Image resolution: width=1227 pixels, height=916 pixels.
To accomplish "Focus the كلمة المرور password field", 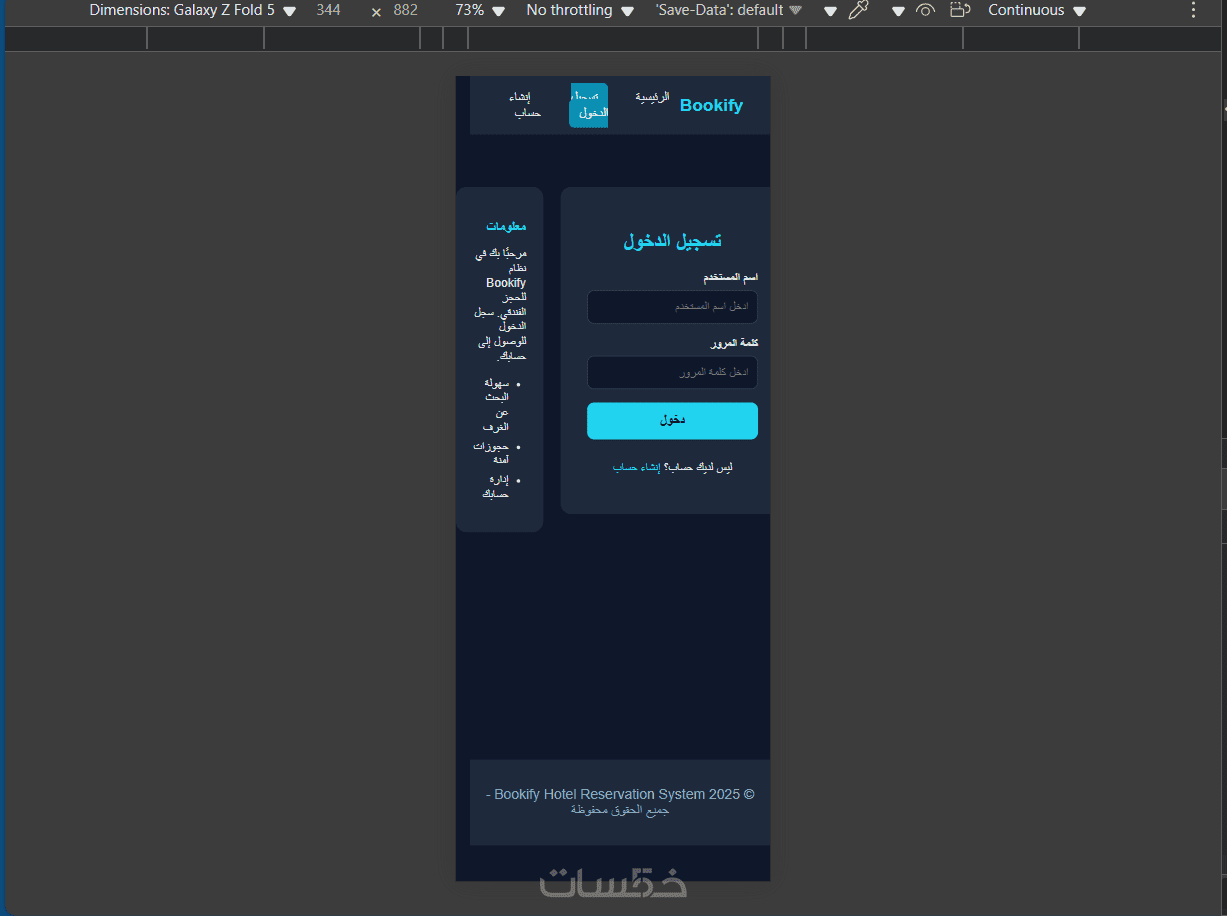I will pyautogui.click(x=672, y=372).
